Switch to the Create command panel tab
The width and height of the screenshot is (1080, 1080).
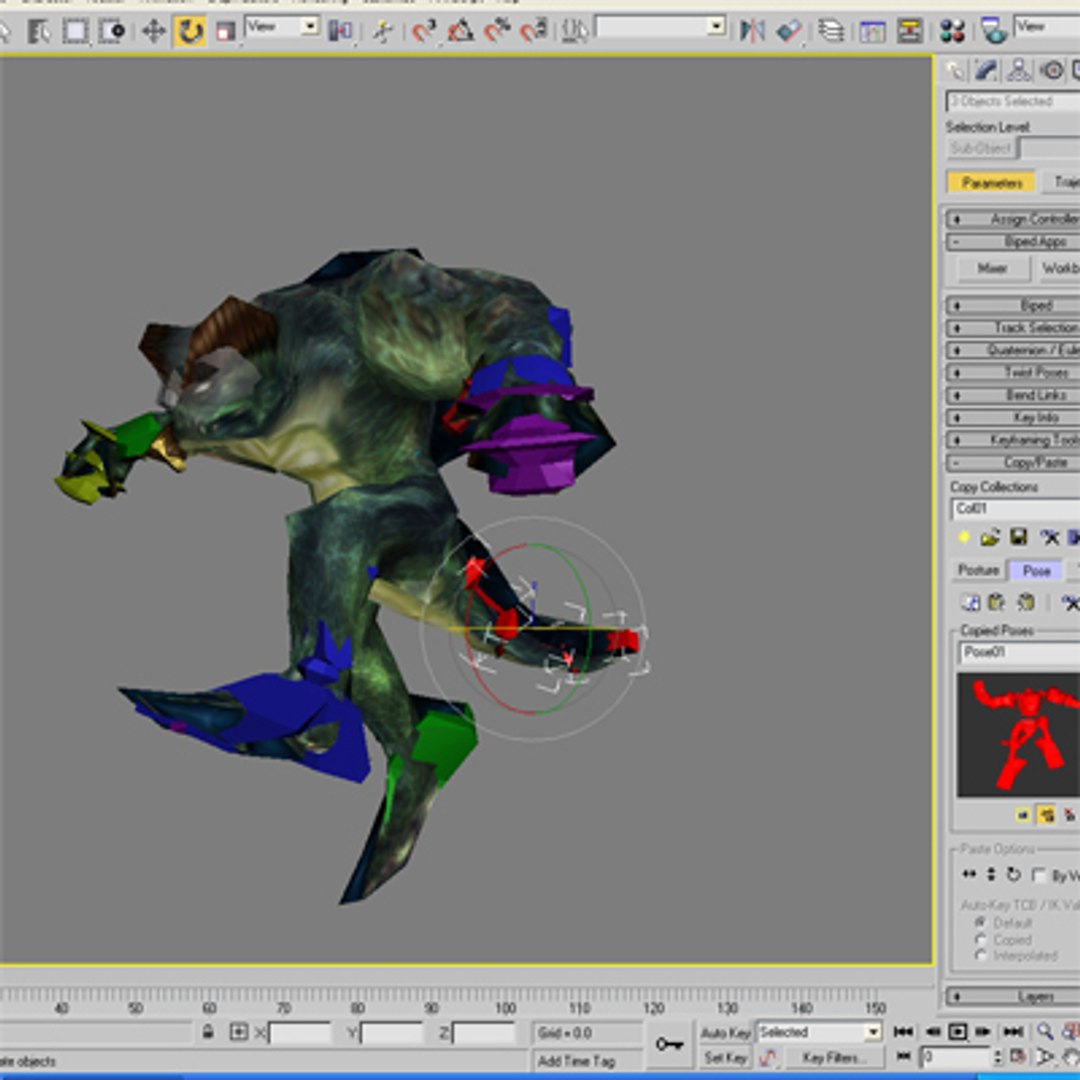(x=955, y=70)
